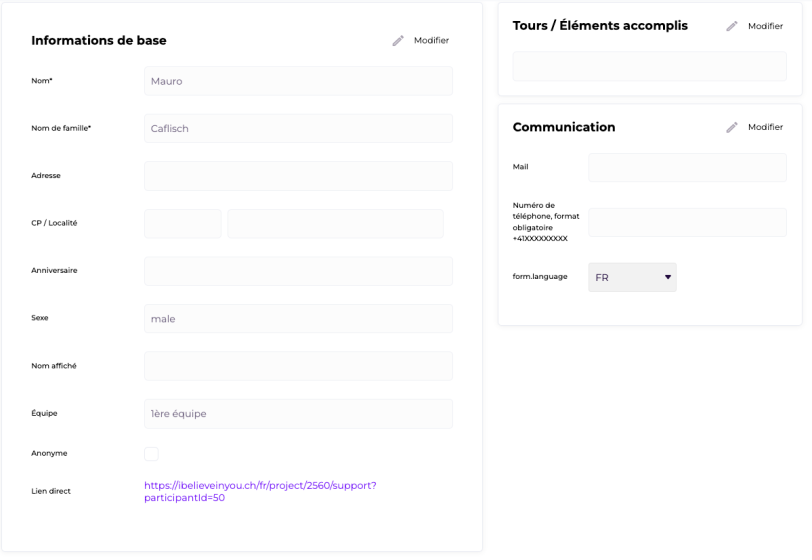Select the empty Adresse field

click(x=298, y=176)
